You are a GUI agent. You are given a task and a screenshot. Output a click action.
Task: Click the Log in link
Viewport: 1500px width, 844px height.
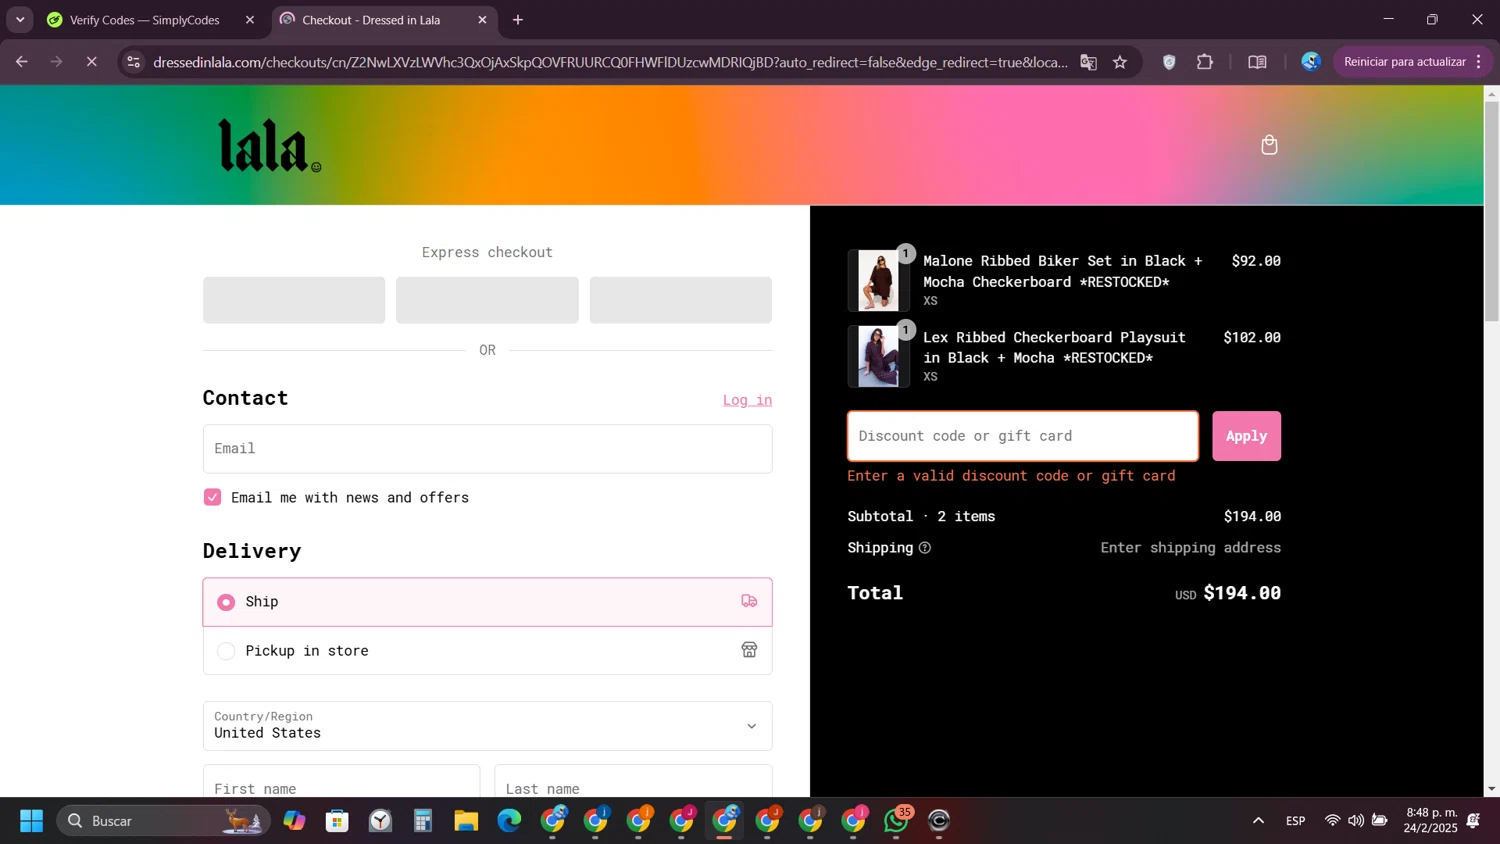(x=747, y=400)
